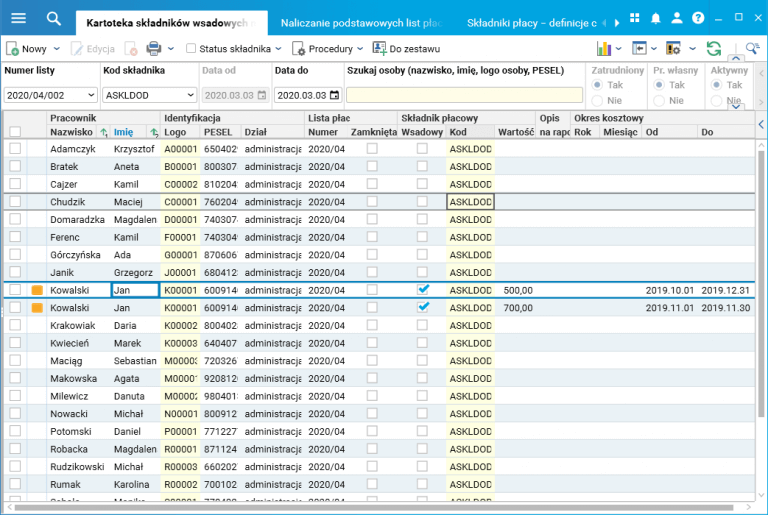Uncheck Wsadowy checkbox on Kowalski 500,00 row
This screenshot has width=768, height=515.
tap(423, 290)
